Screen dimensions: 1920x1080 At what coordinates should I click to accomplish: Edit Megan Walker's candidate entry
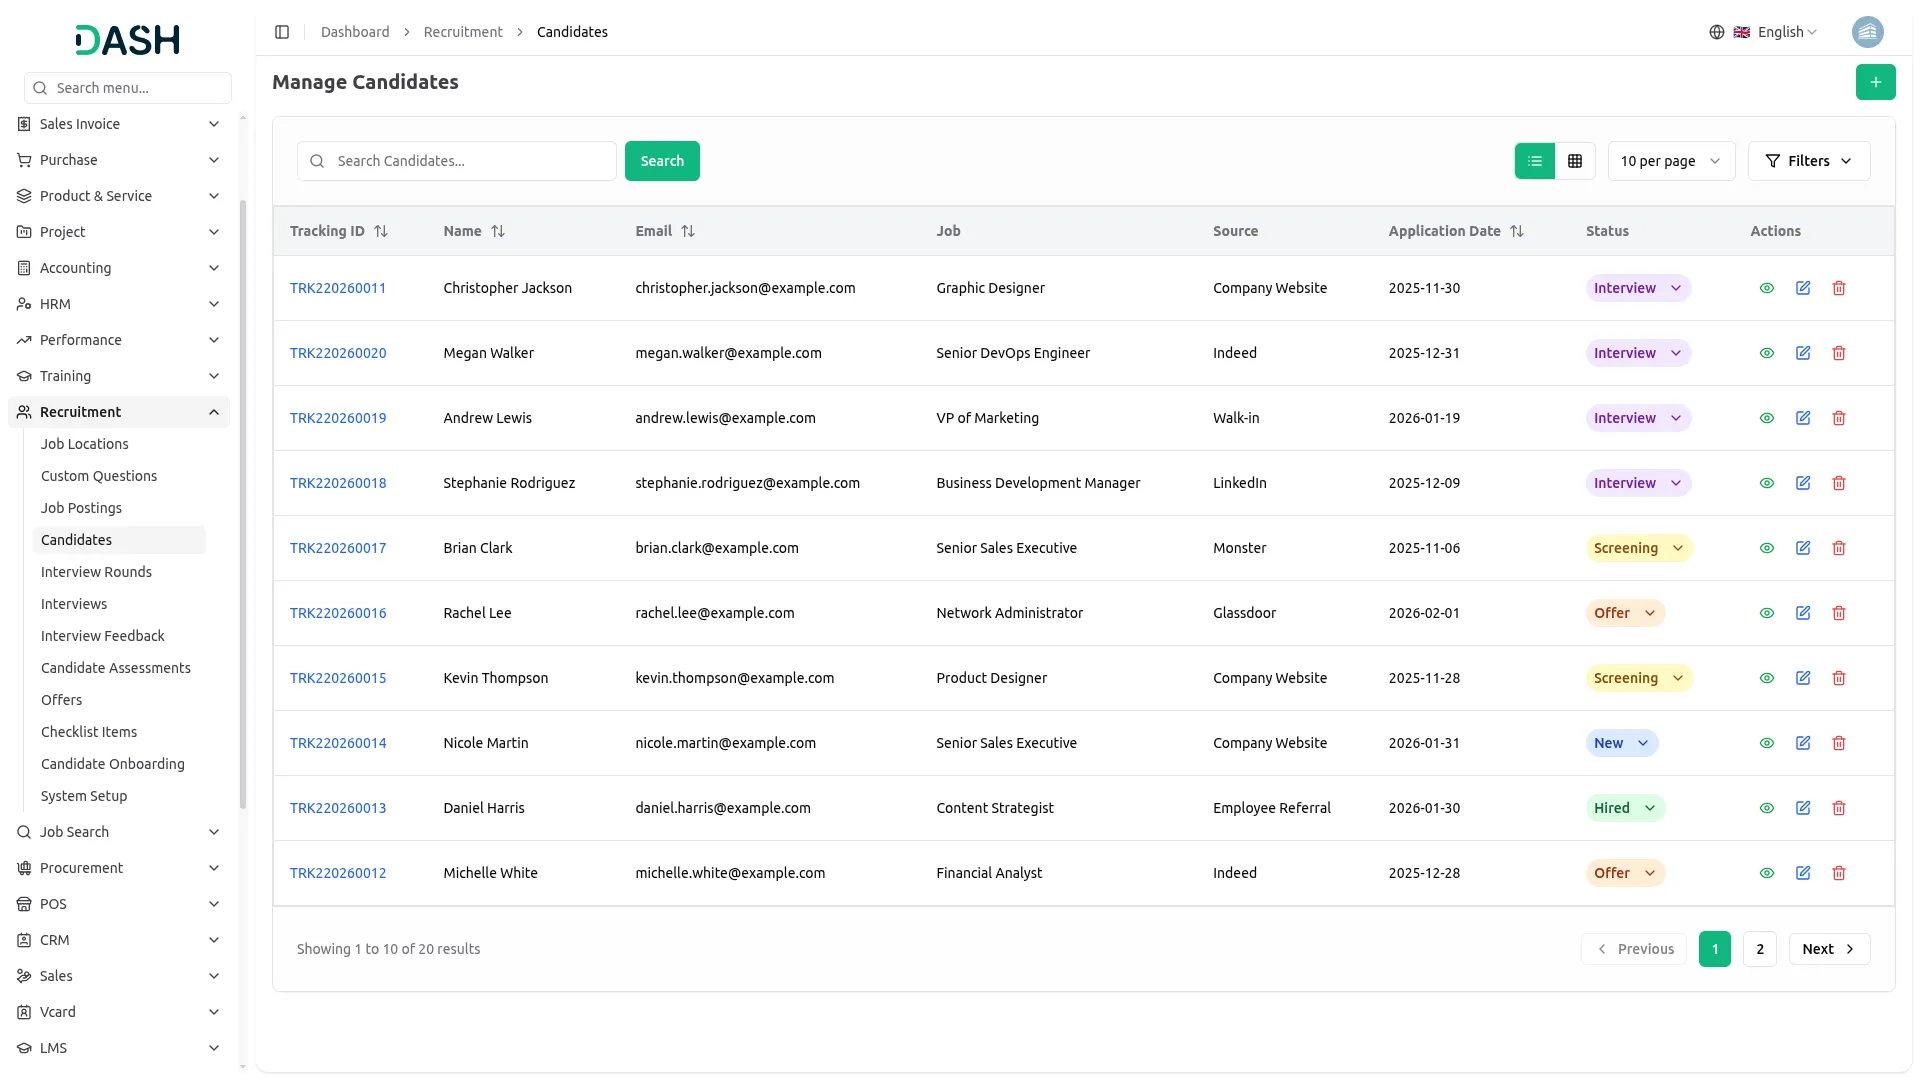[1802, 353]
